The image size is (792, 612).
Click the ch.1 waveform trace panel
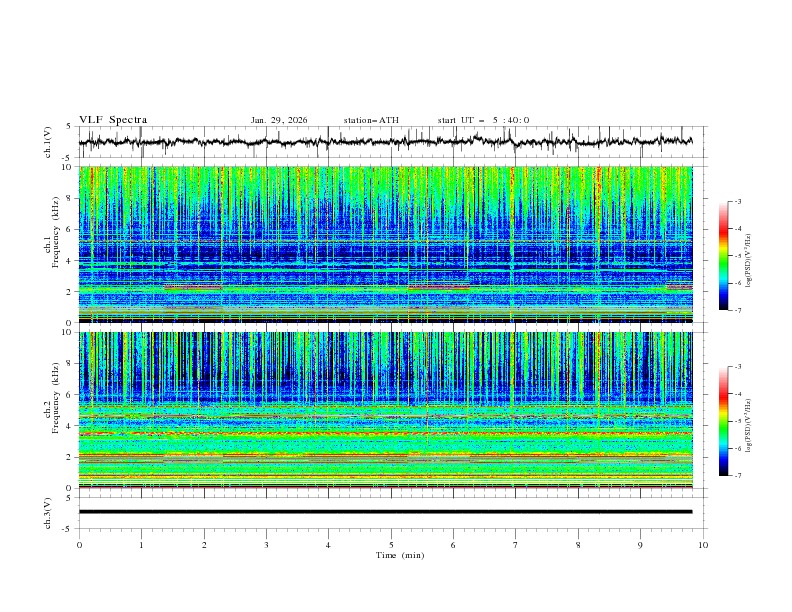(392, 142)
